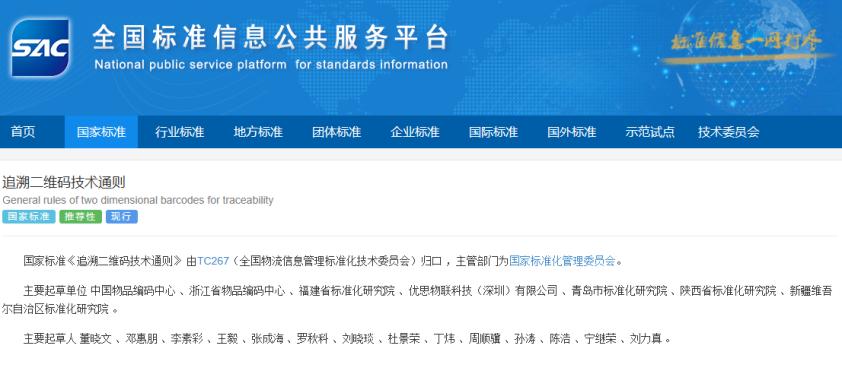Open 国家标准化管理委员会 link
The height and width of the screenshot is (371, 842).
[x=562, y=261]
